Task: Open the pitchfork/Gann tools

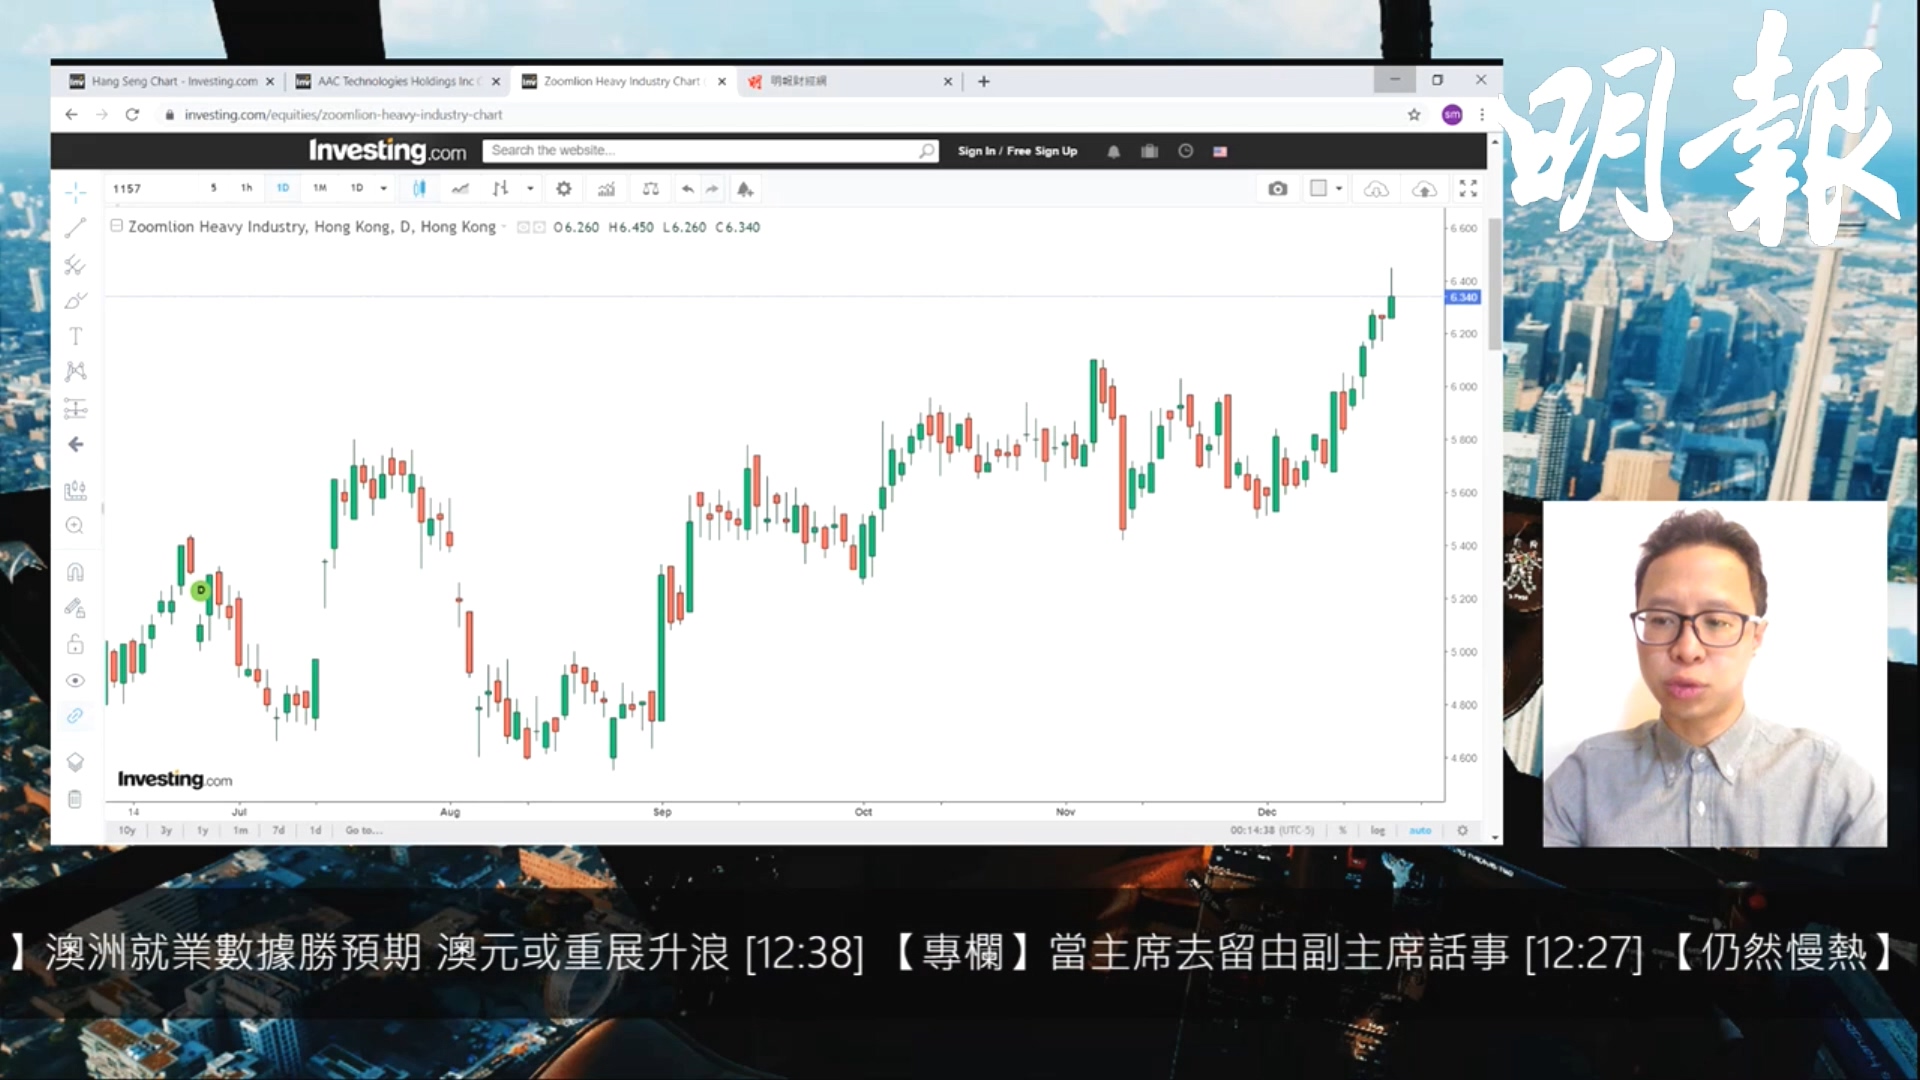Action: click(x=75, y=265)
